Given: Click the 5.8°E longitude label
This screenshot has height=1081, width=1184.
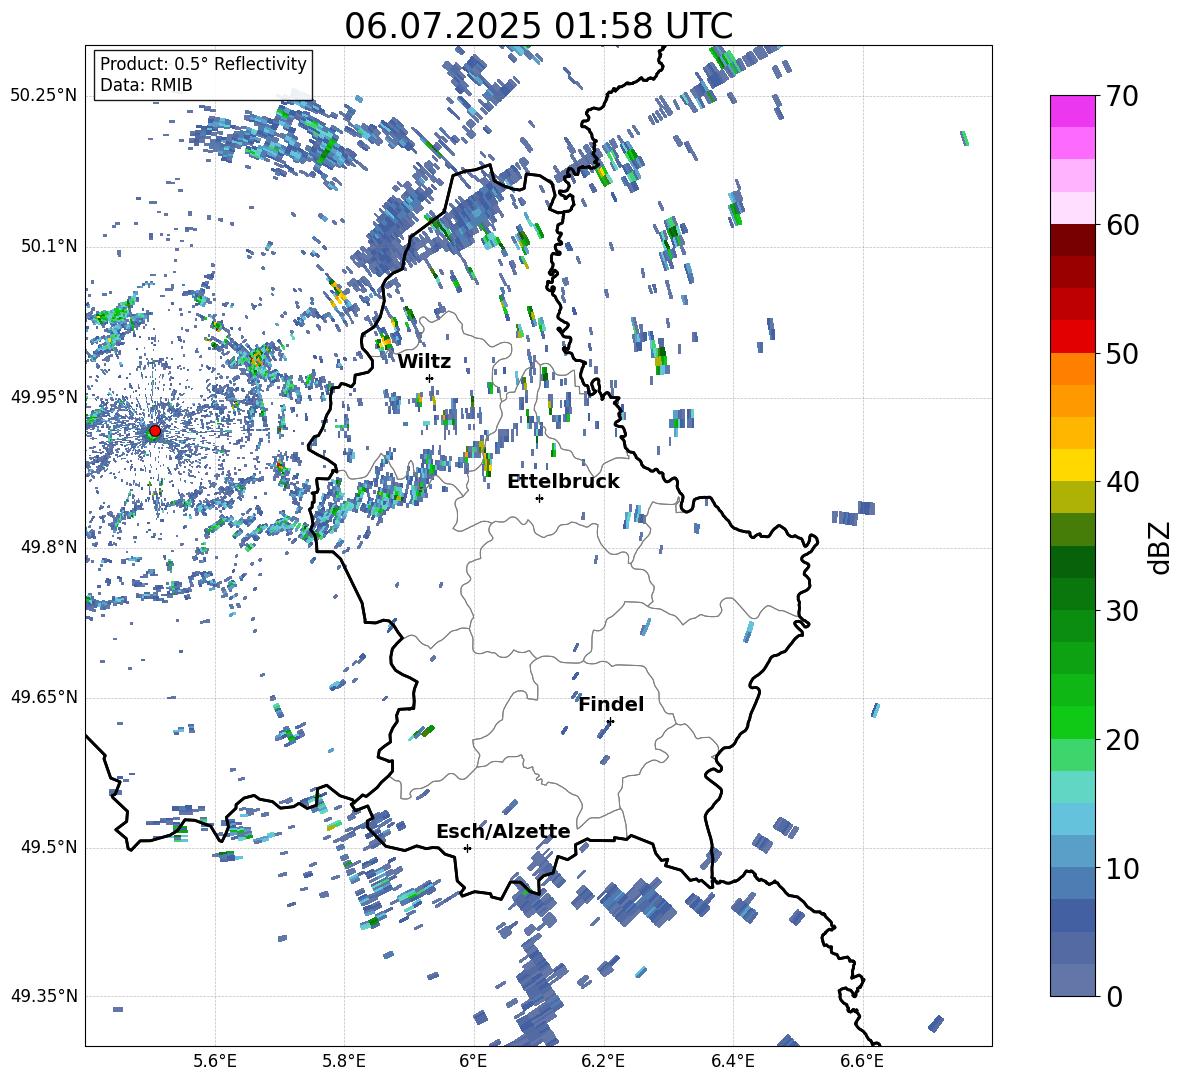Looking at the screenshot, I should point(344,1062).
